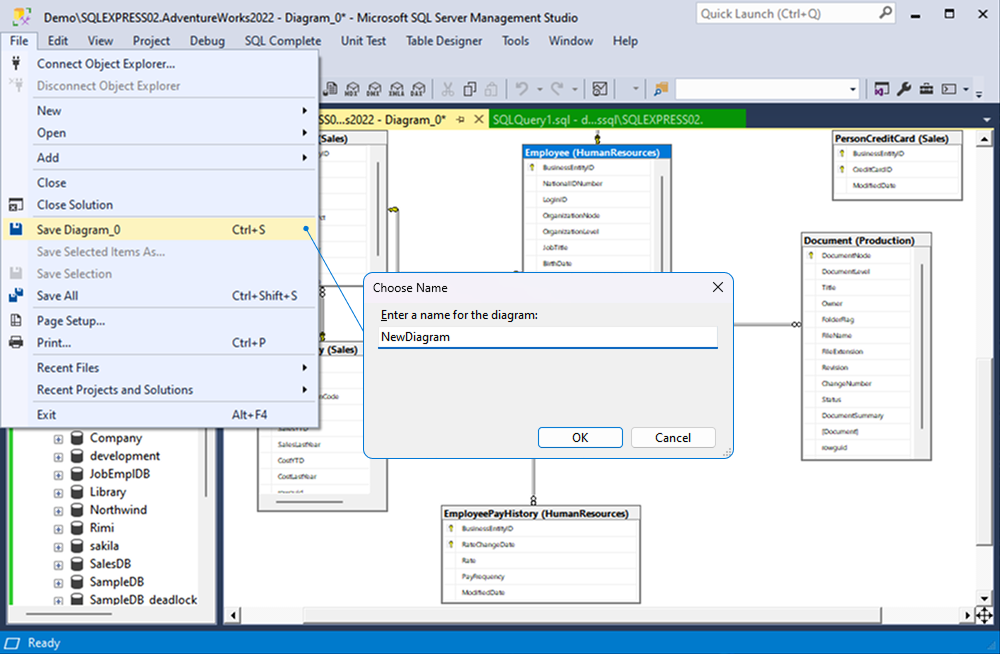Image resolution: width=1000 pixels, height=654 pixels.
Task: Click the New DMX Query toolbar icon
Action: (374, 88)
